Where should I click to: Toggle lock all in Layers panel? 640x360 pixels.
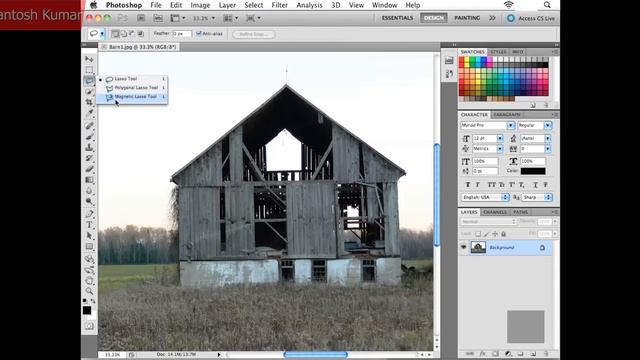click(503, 234)
